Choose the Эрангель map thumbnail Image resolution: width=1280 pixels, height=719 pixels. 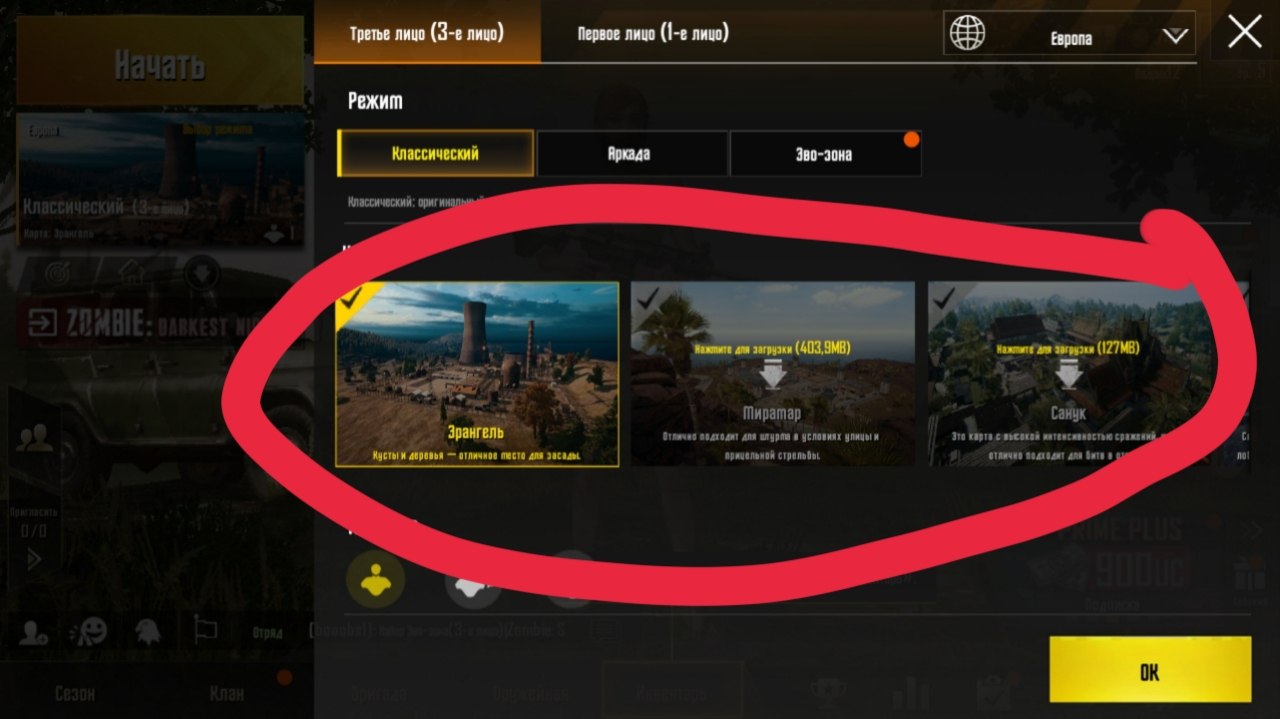pos(477,374)
